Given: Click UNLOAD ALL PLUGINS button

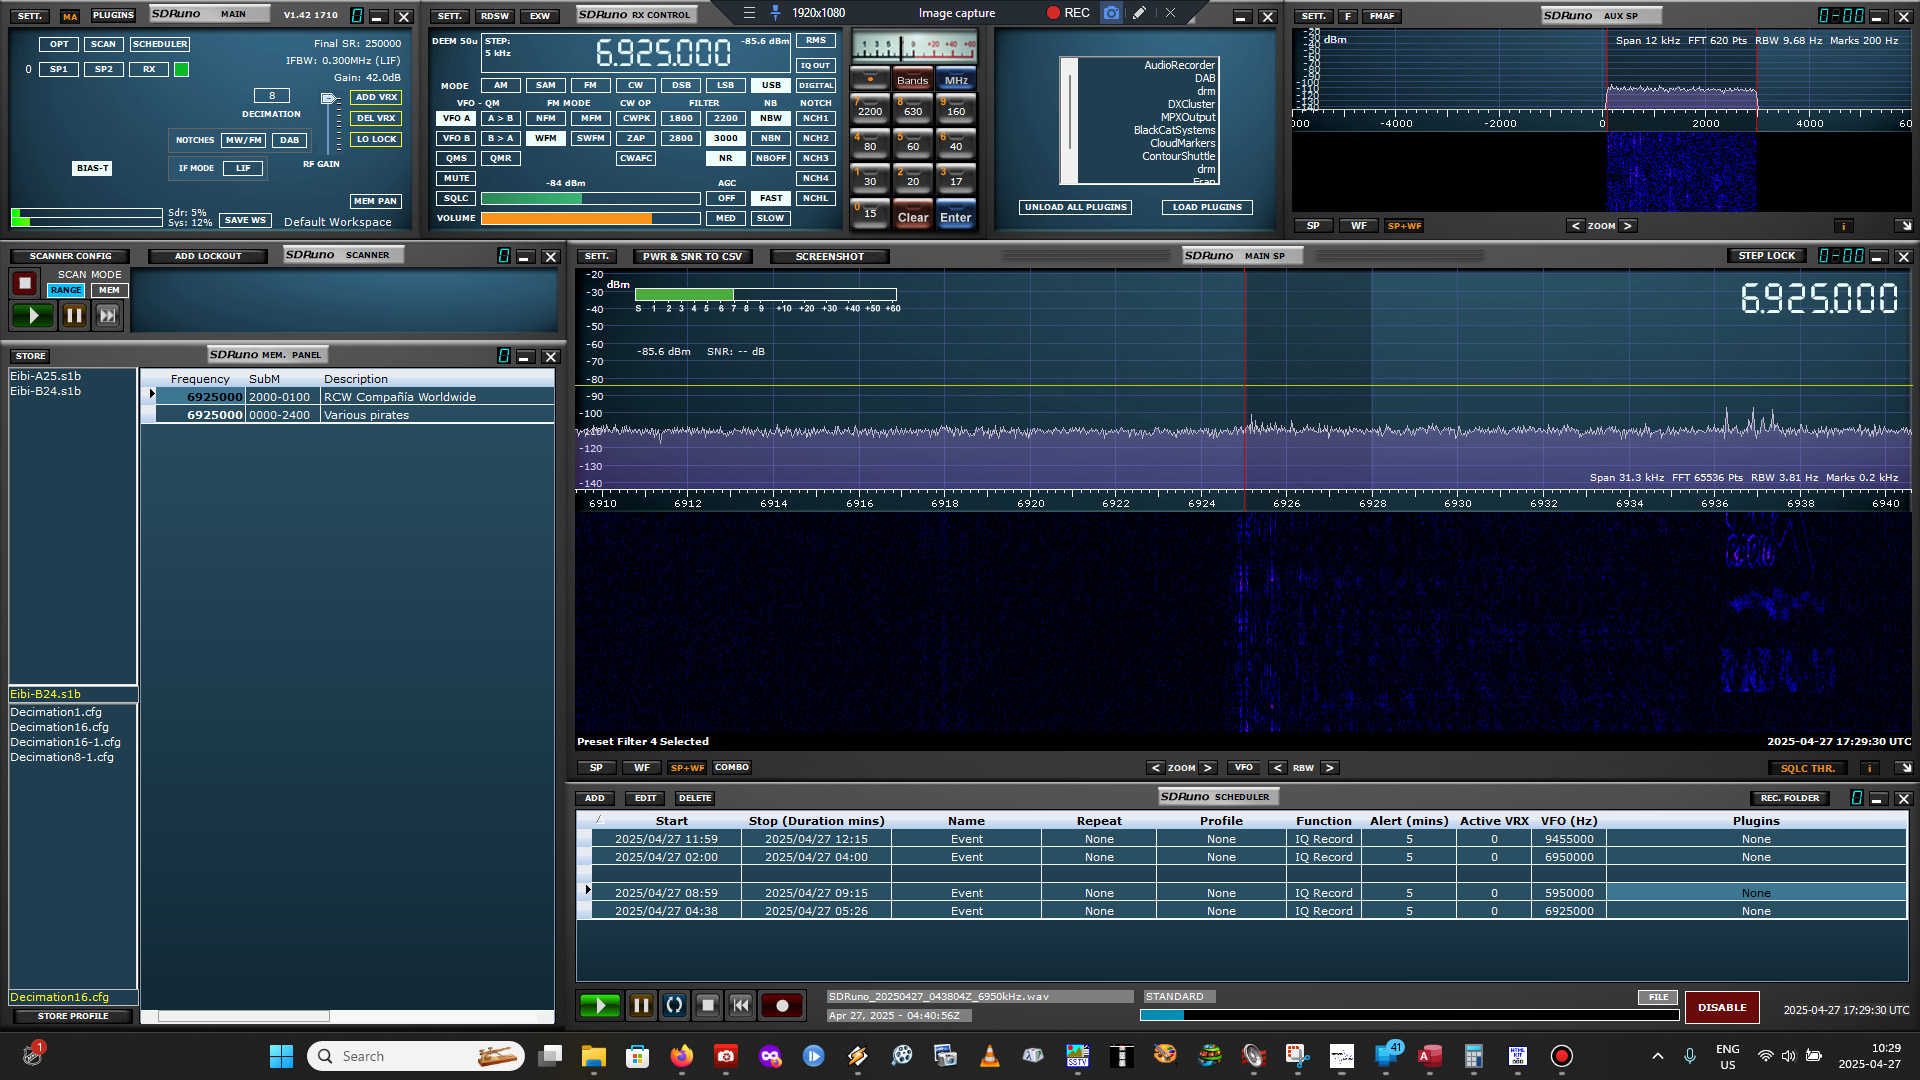Looking at the screenshot, I should [x=1075, y=207].
